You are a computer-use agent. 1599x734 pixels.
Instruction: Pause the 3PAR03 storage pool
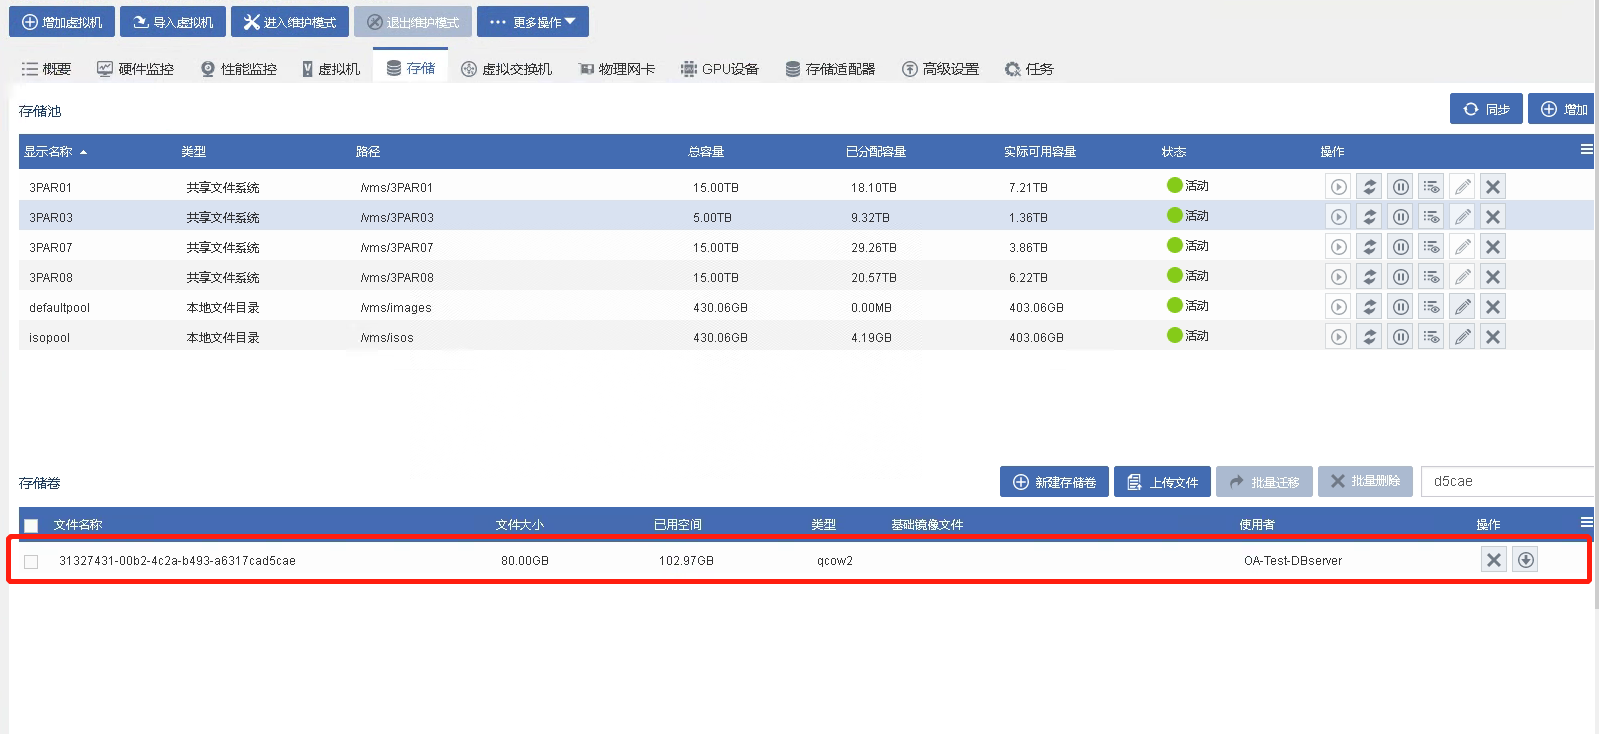tap(1401, 217)
